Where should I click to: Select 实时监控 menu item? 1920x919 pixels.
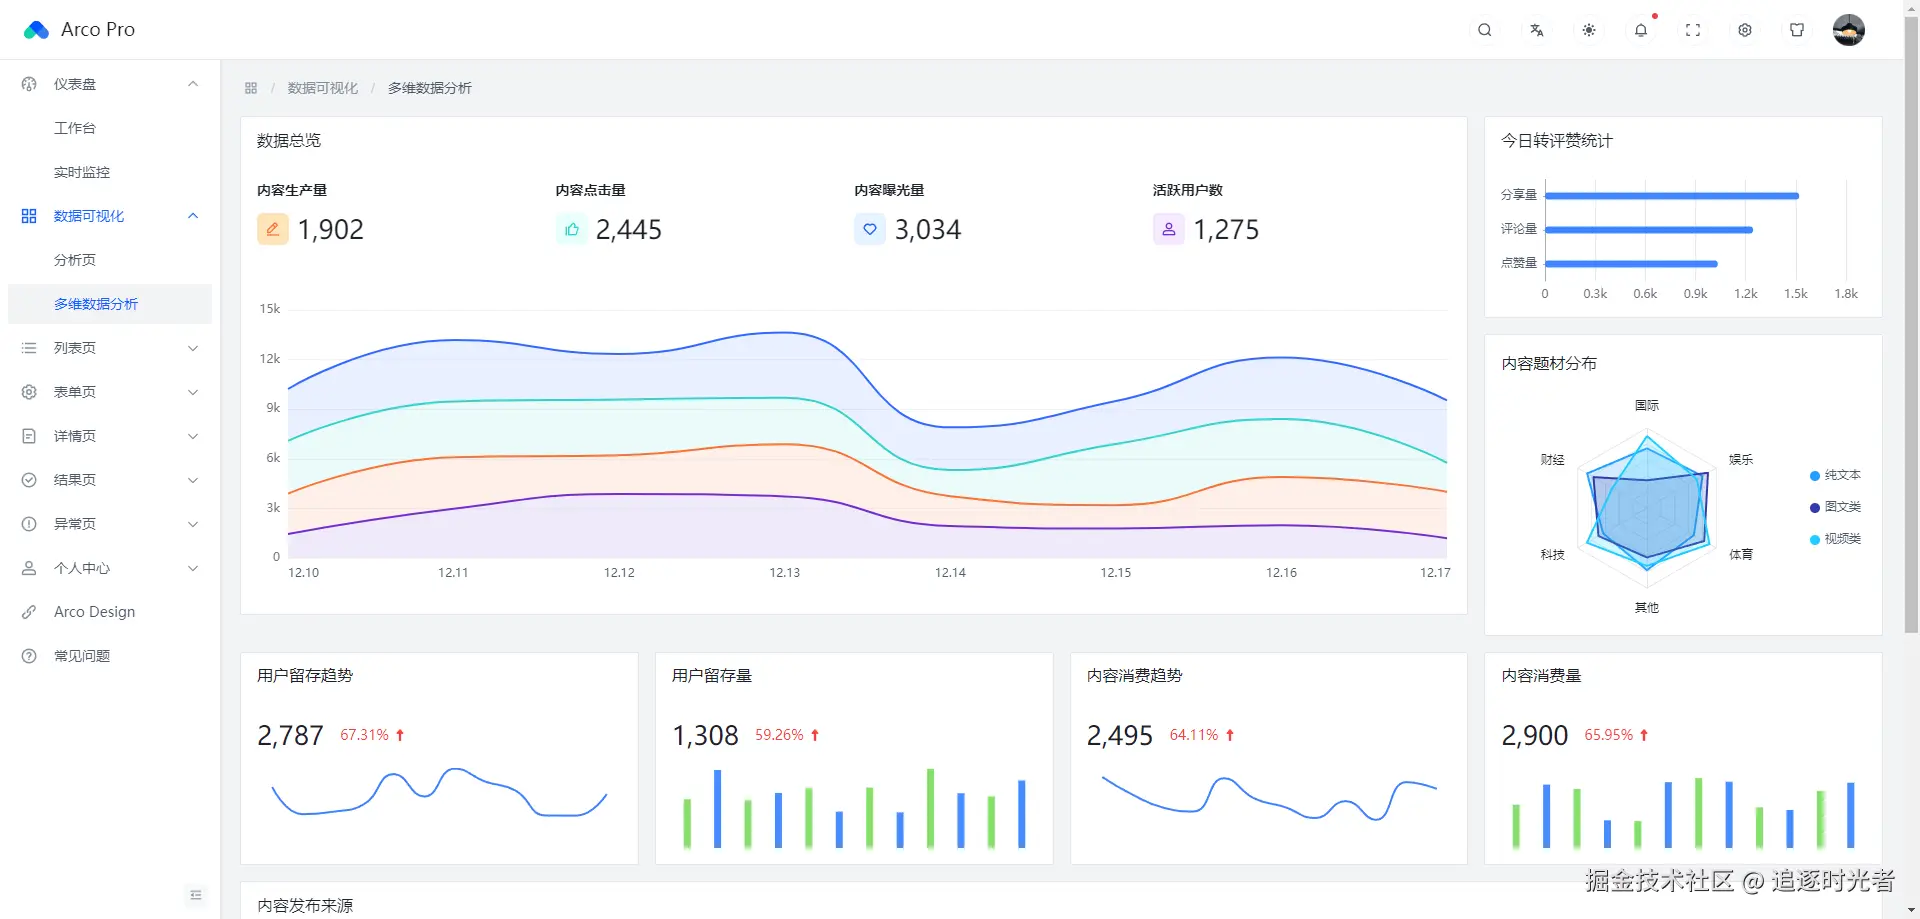coord(82,172)
